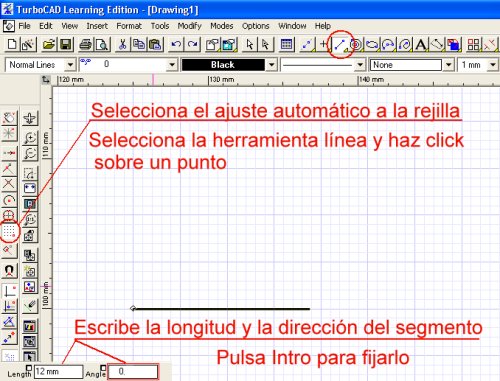Viewport: 500px width, 381px height.
Task: Open the Black color dropdown arrow
Action: pos(272,65)
